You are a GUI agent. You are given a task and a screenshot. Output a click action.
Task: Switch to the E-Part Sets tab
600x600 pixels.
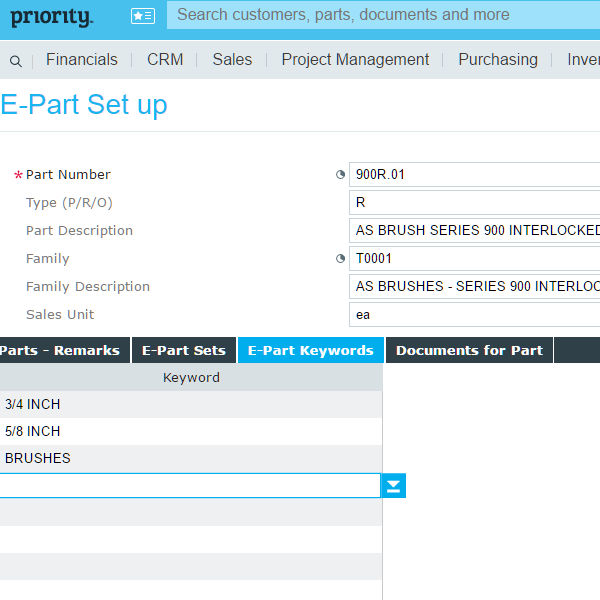pos(184,350)
